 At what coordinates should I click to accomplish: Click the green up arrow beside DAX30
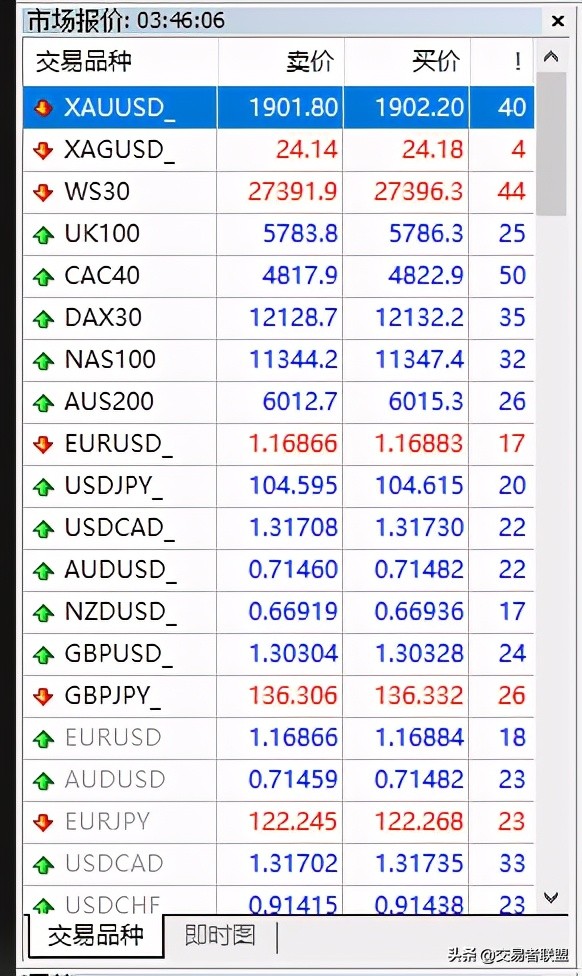(43, 319)
